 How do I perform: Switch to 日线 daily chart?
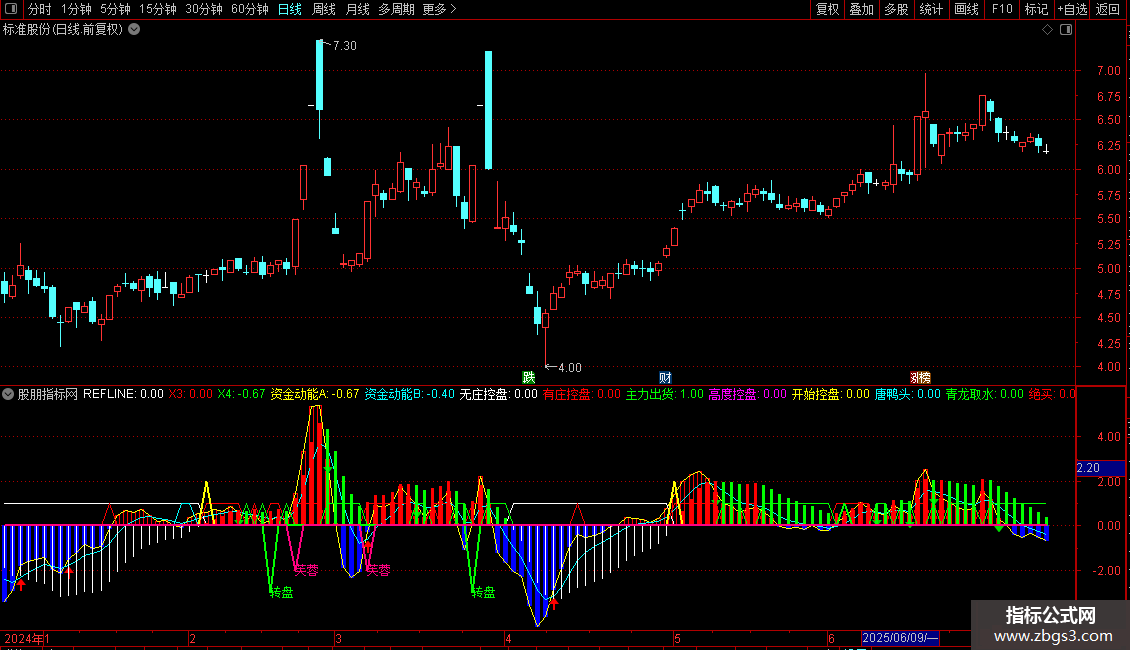click(290, 9)
